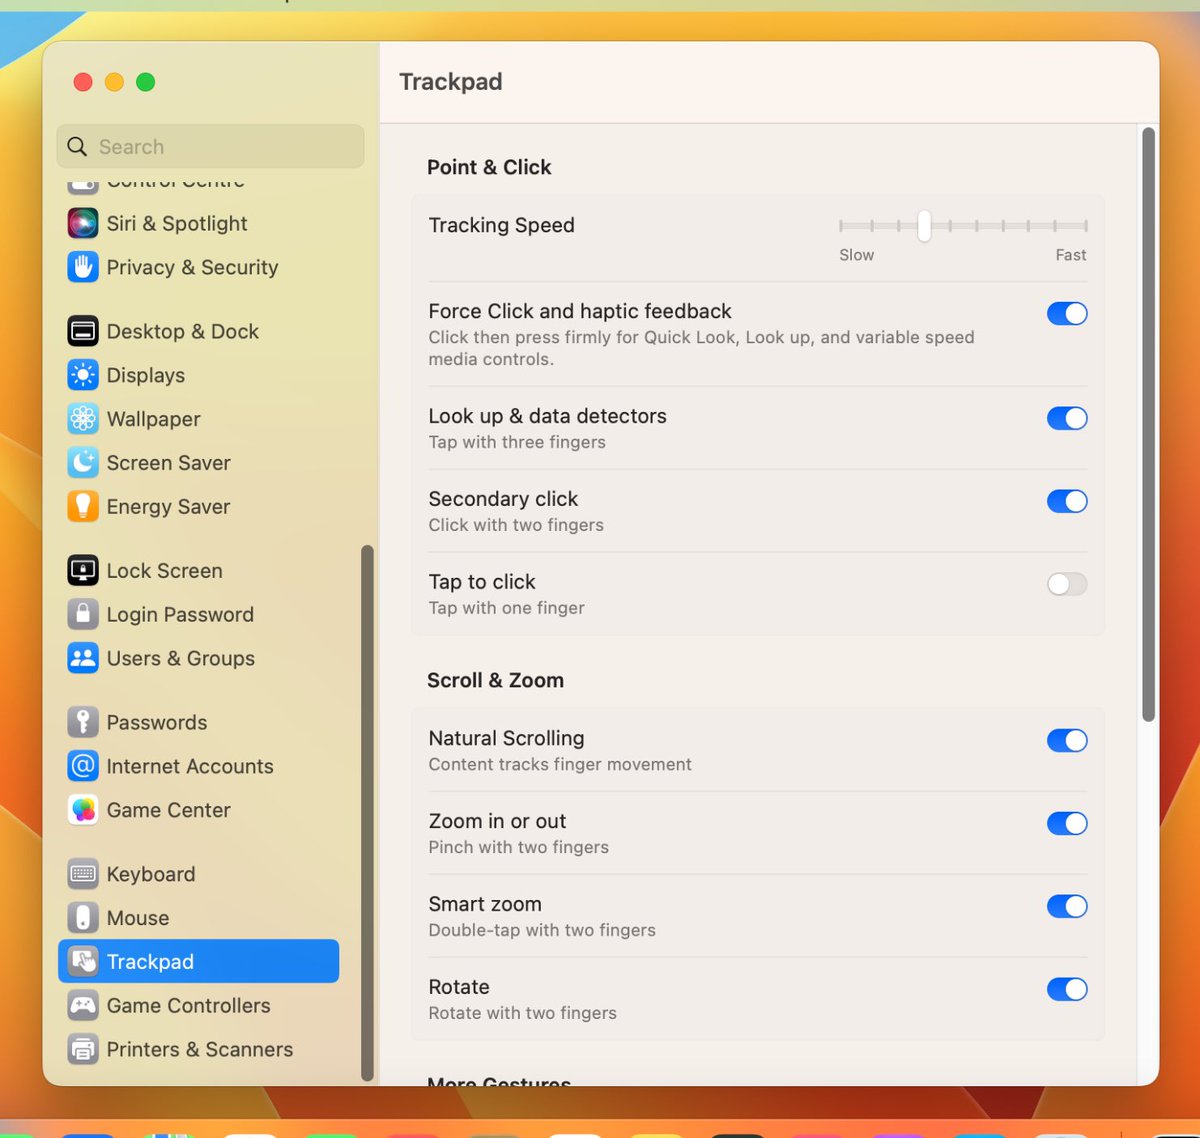The width and height of the screenshot is (1200, 1138).
Task: Select the Privacy & Security hand icon
Action: click(82, 267)
